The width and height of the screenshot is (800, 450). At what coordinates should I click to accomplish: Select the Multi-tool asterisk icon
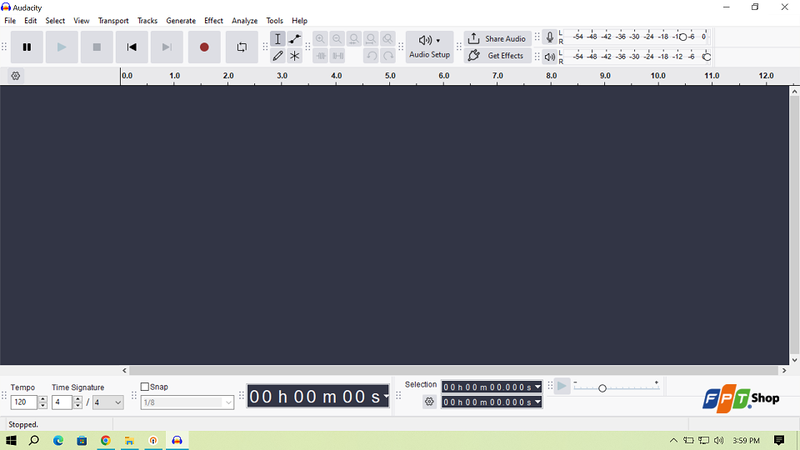click(x=294, y=56)
